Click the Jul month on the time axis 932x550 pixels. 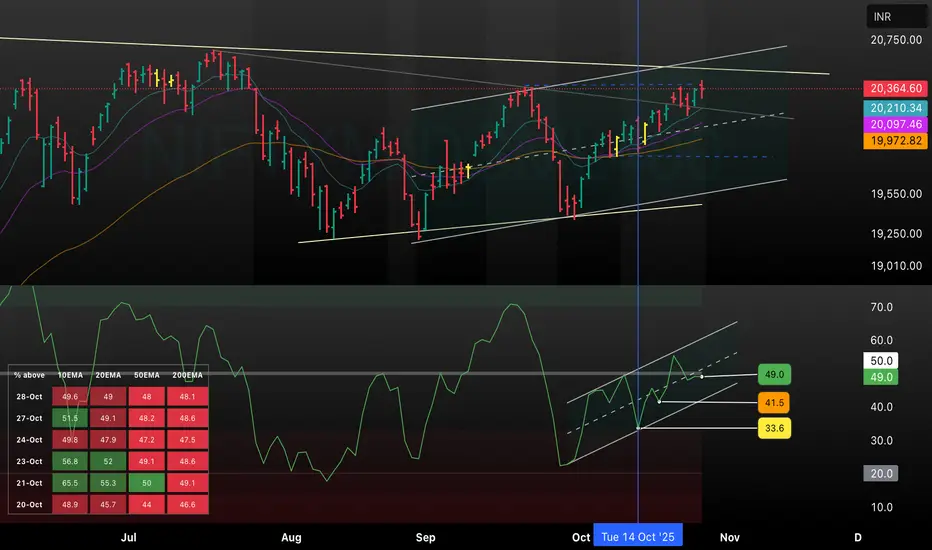pos(128,538)
